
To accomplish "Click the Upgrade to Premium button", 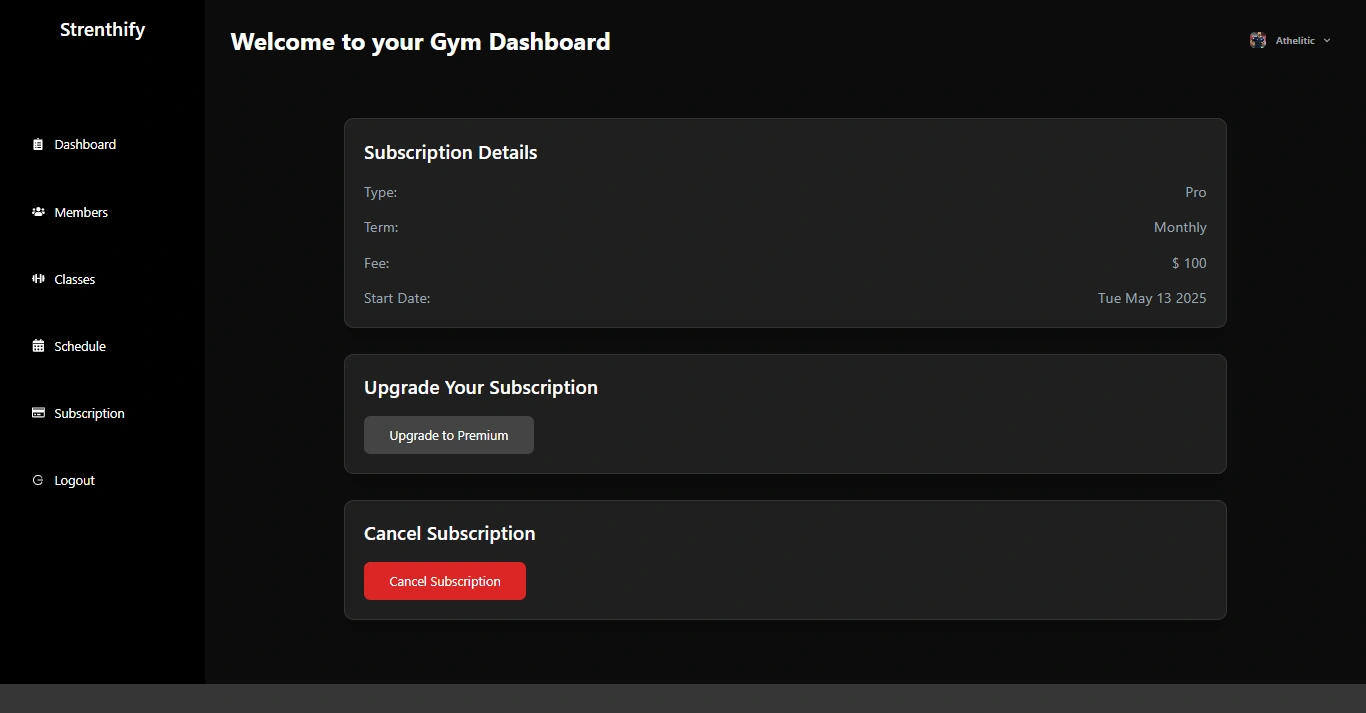I will [449, 435].
